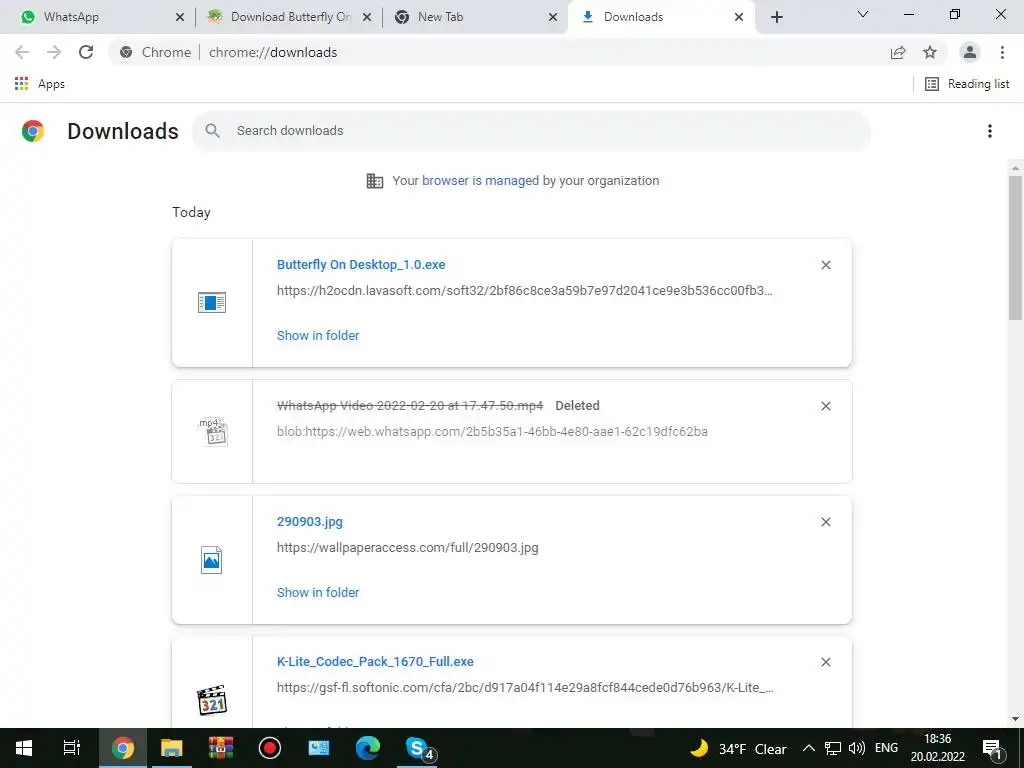Open the Apps shortcut in bookmarks bar
Viewport: 1024px width, 768px height.
point(39,84)
